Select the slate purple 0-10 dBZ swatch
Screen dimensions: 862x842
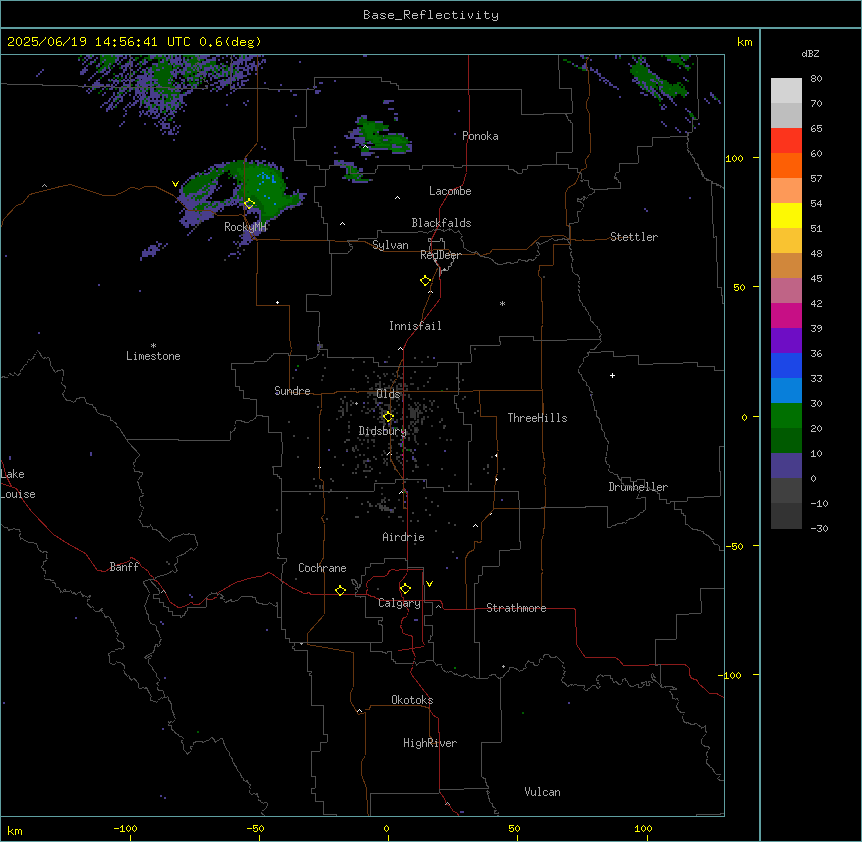pos(786,466)
